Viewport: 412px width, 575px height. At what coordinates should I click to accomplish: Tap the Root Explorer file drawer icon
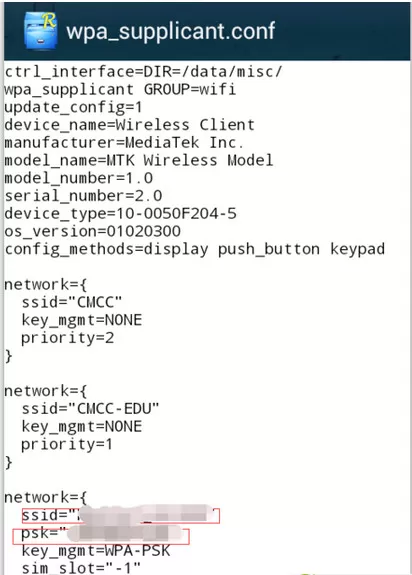point(40,30)
